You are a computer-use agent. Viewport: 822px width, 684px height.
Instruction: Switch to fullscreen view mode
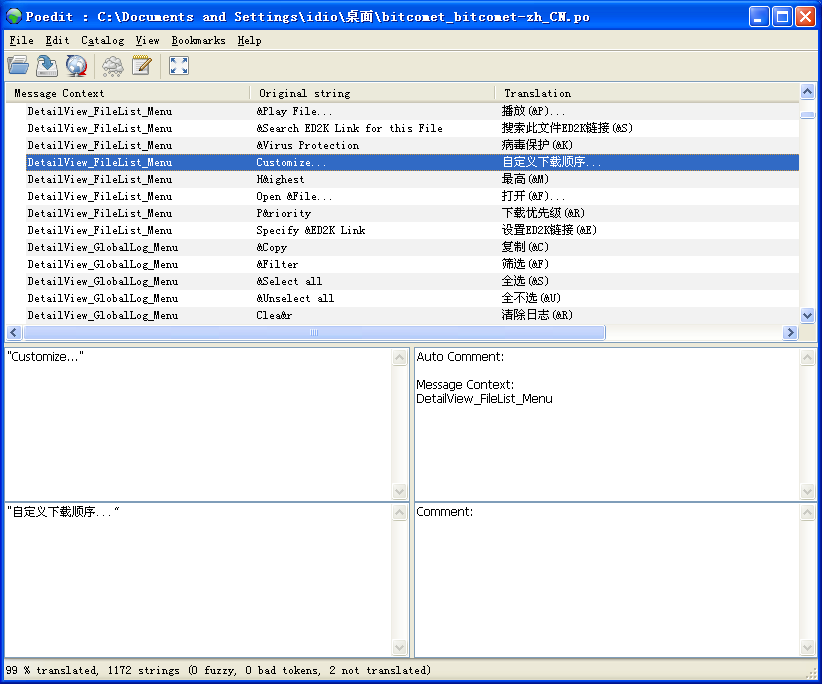click(x=178, y=65)
